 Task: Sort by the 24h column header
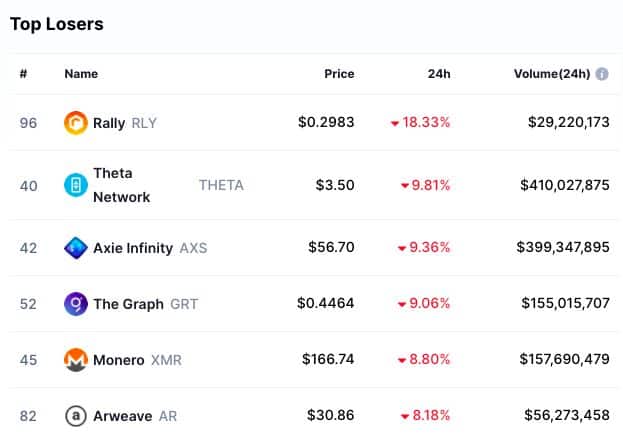439,74
